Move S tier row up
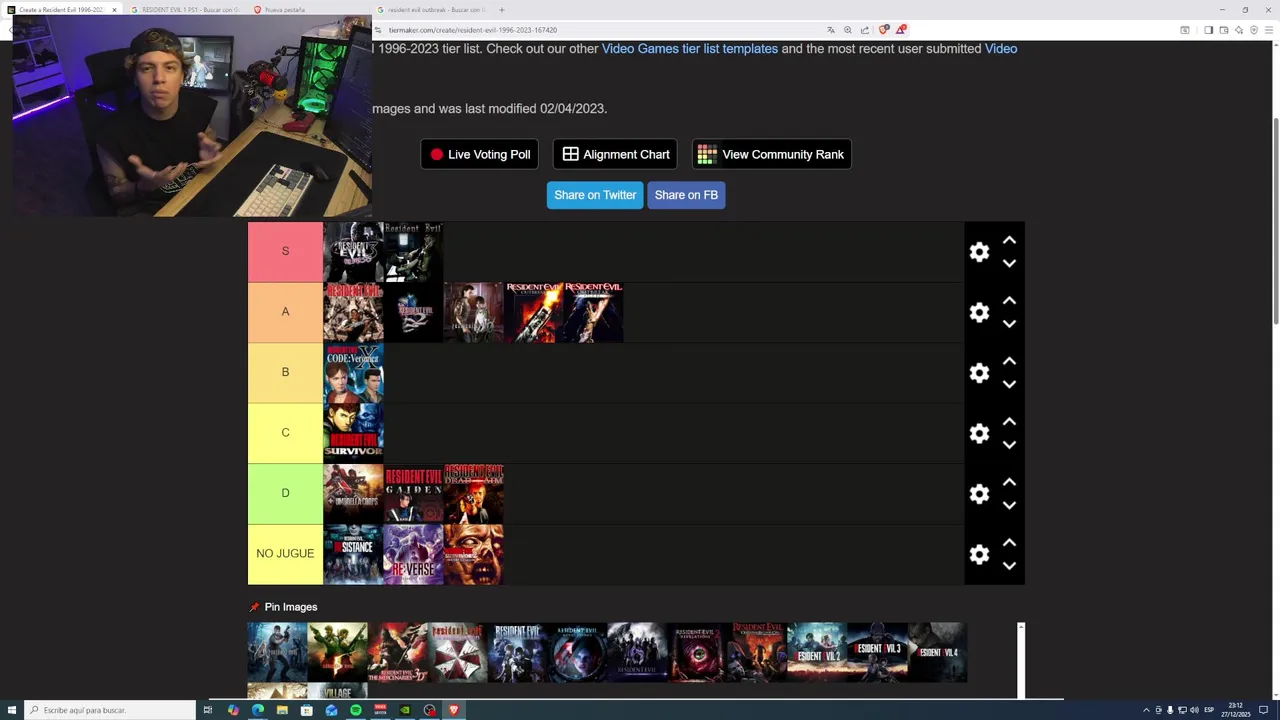 click(x=1009, y=240)
